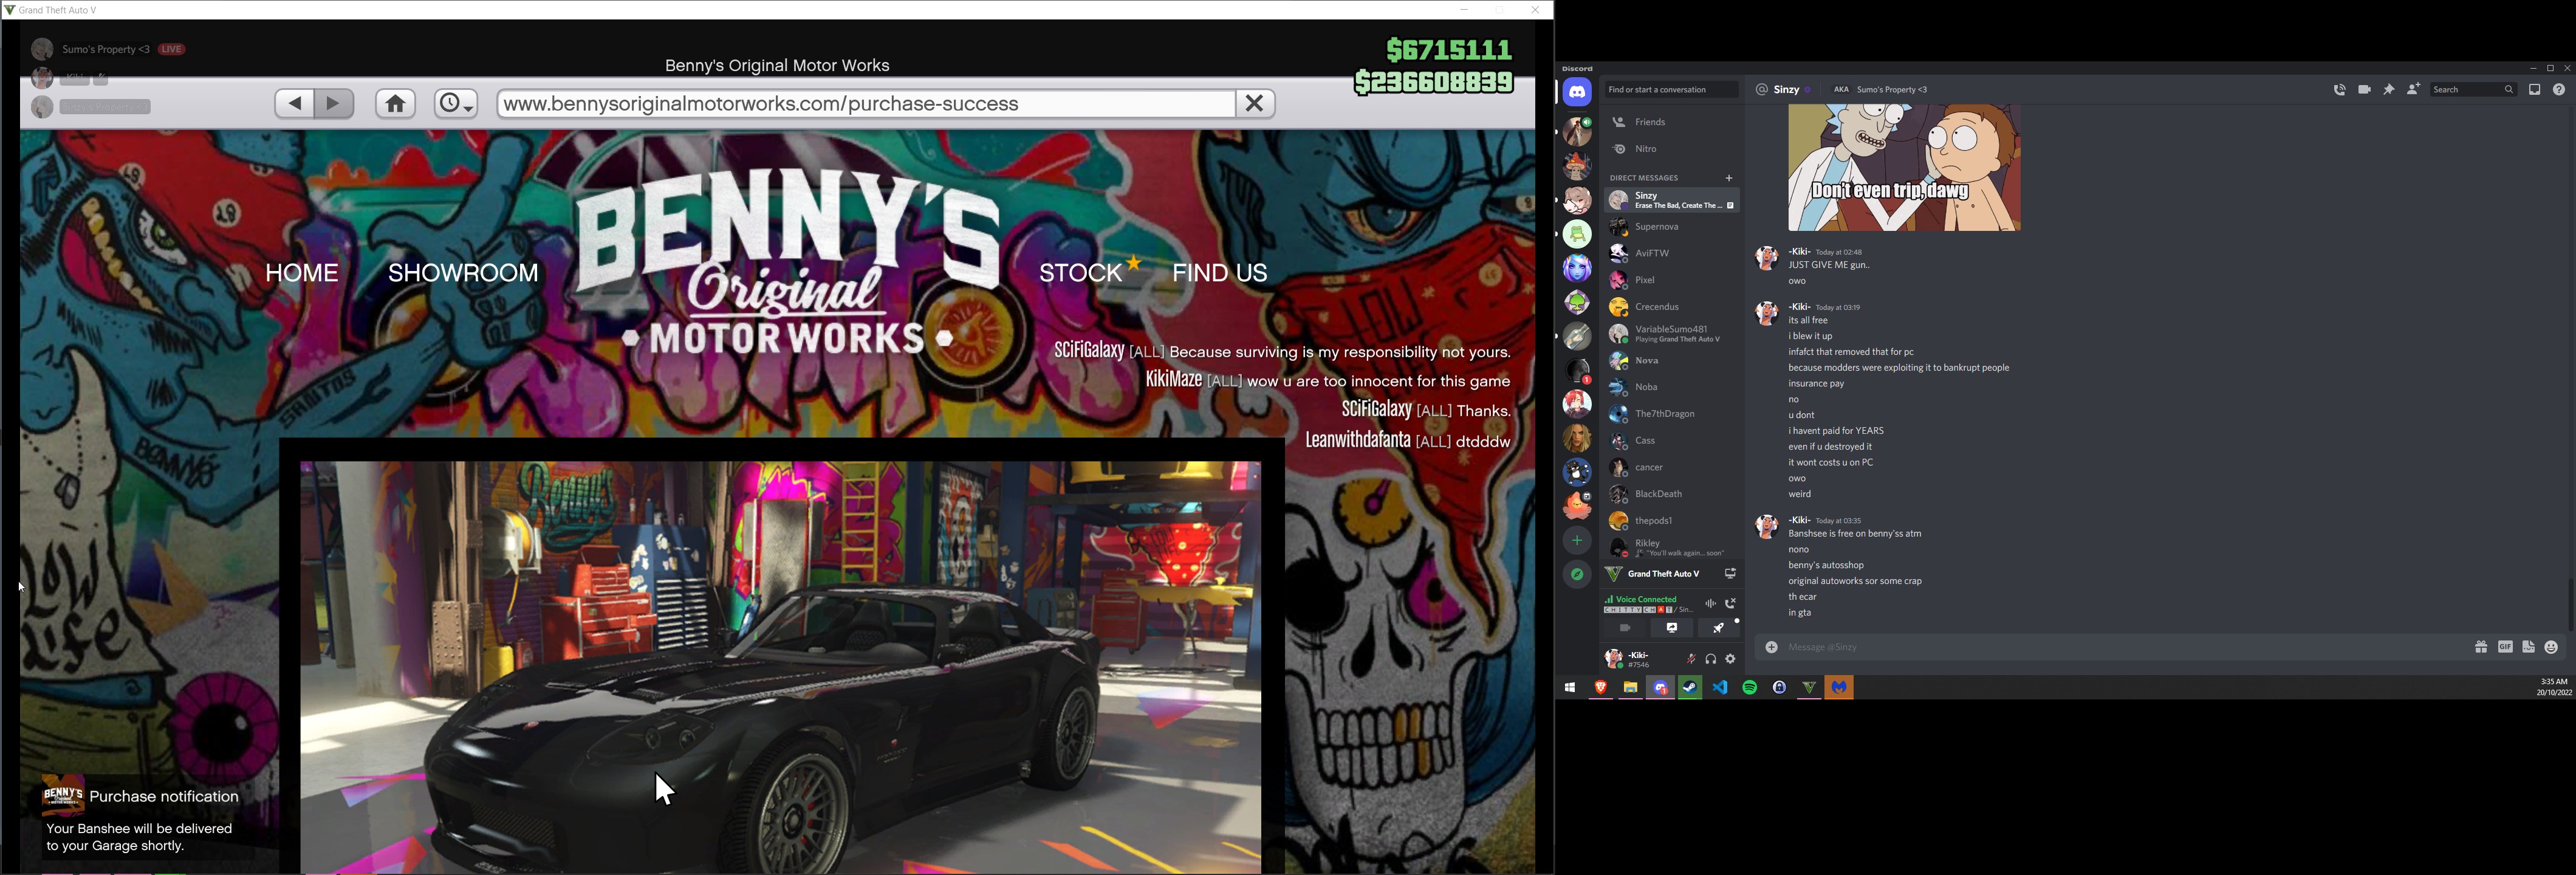Toggle noise suppression in voice panel
Viewport: 2576px width, 875px height.
1711,604
